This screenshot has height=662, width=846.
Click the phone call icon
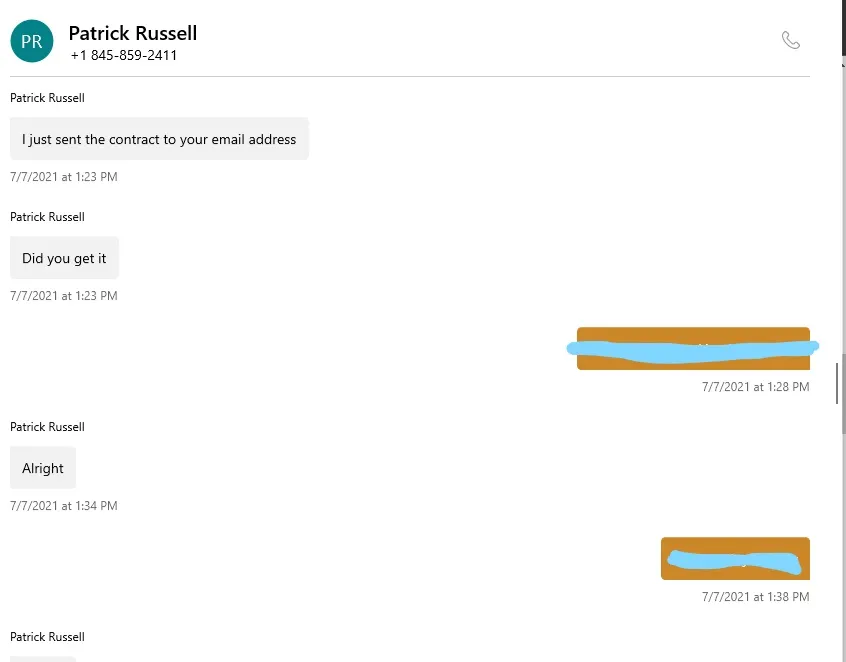pyautogui.click(x=790, y=40)
